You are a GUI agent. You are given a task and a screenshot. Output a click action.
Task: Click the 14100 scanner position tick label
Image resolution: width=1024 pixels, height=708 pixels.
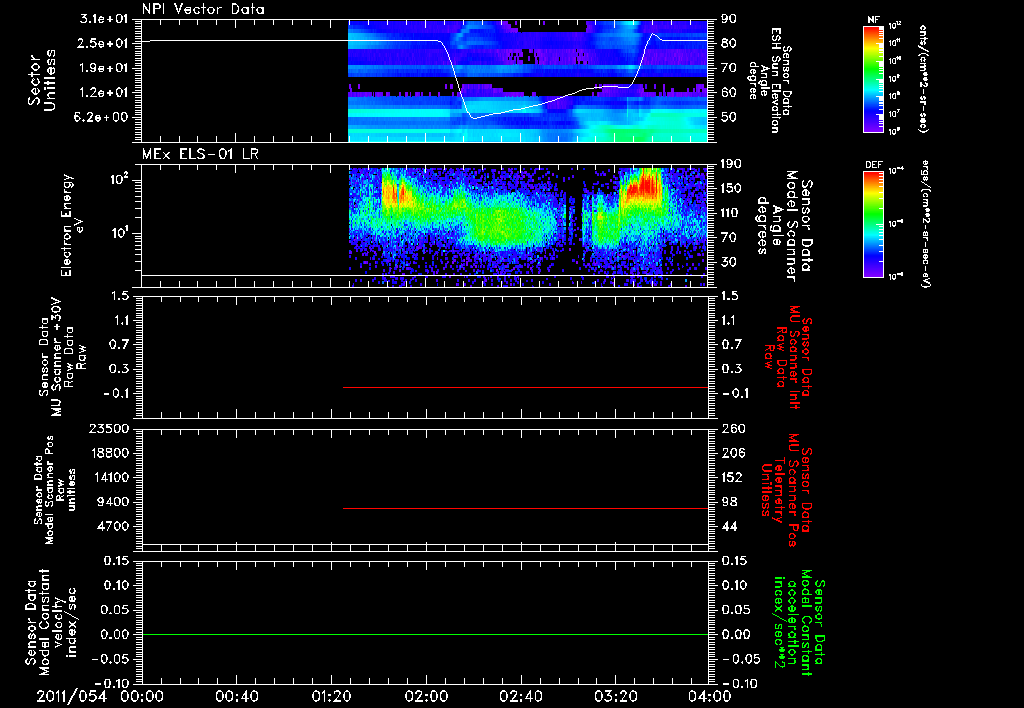pyautogui.click(x=109, y=477)
